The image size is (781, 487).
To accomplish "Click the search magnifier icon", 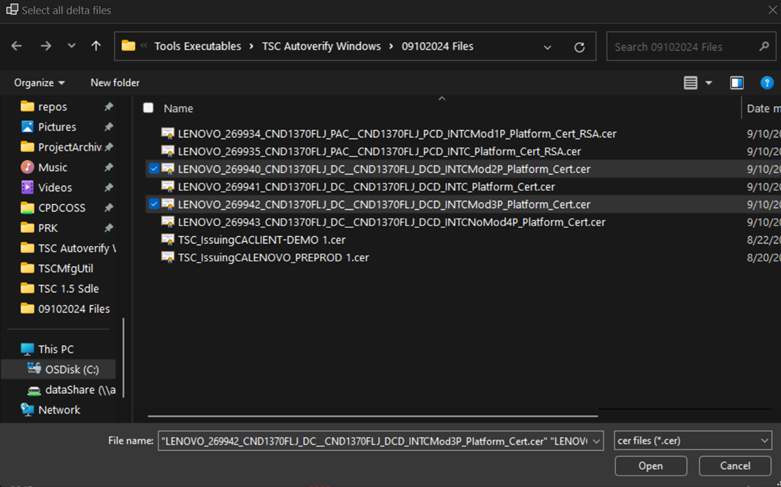I will (x=764, y=46).
